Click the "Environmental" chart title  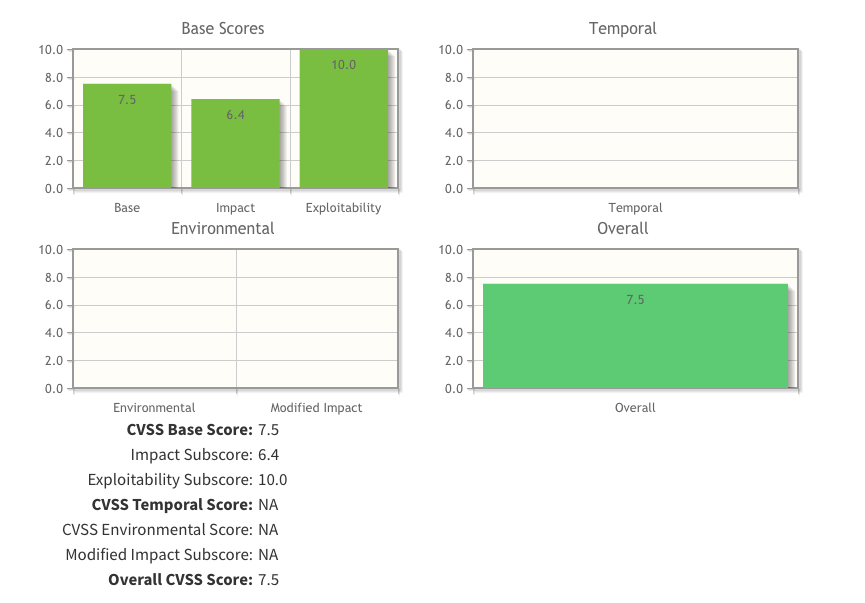click(x=223, y=228)
